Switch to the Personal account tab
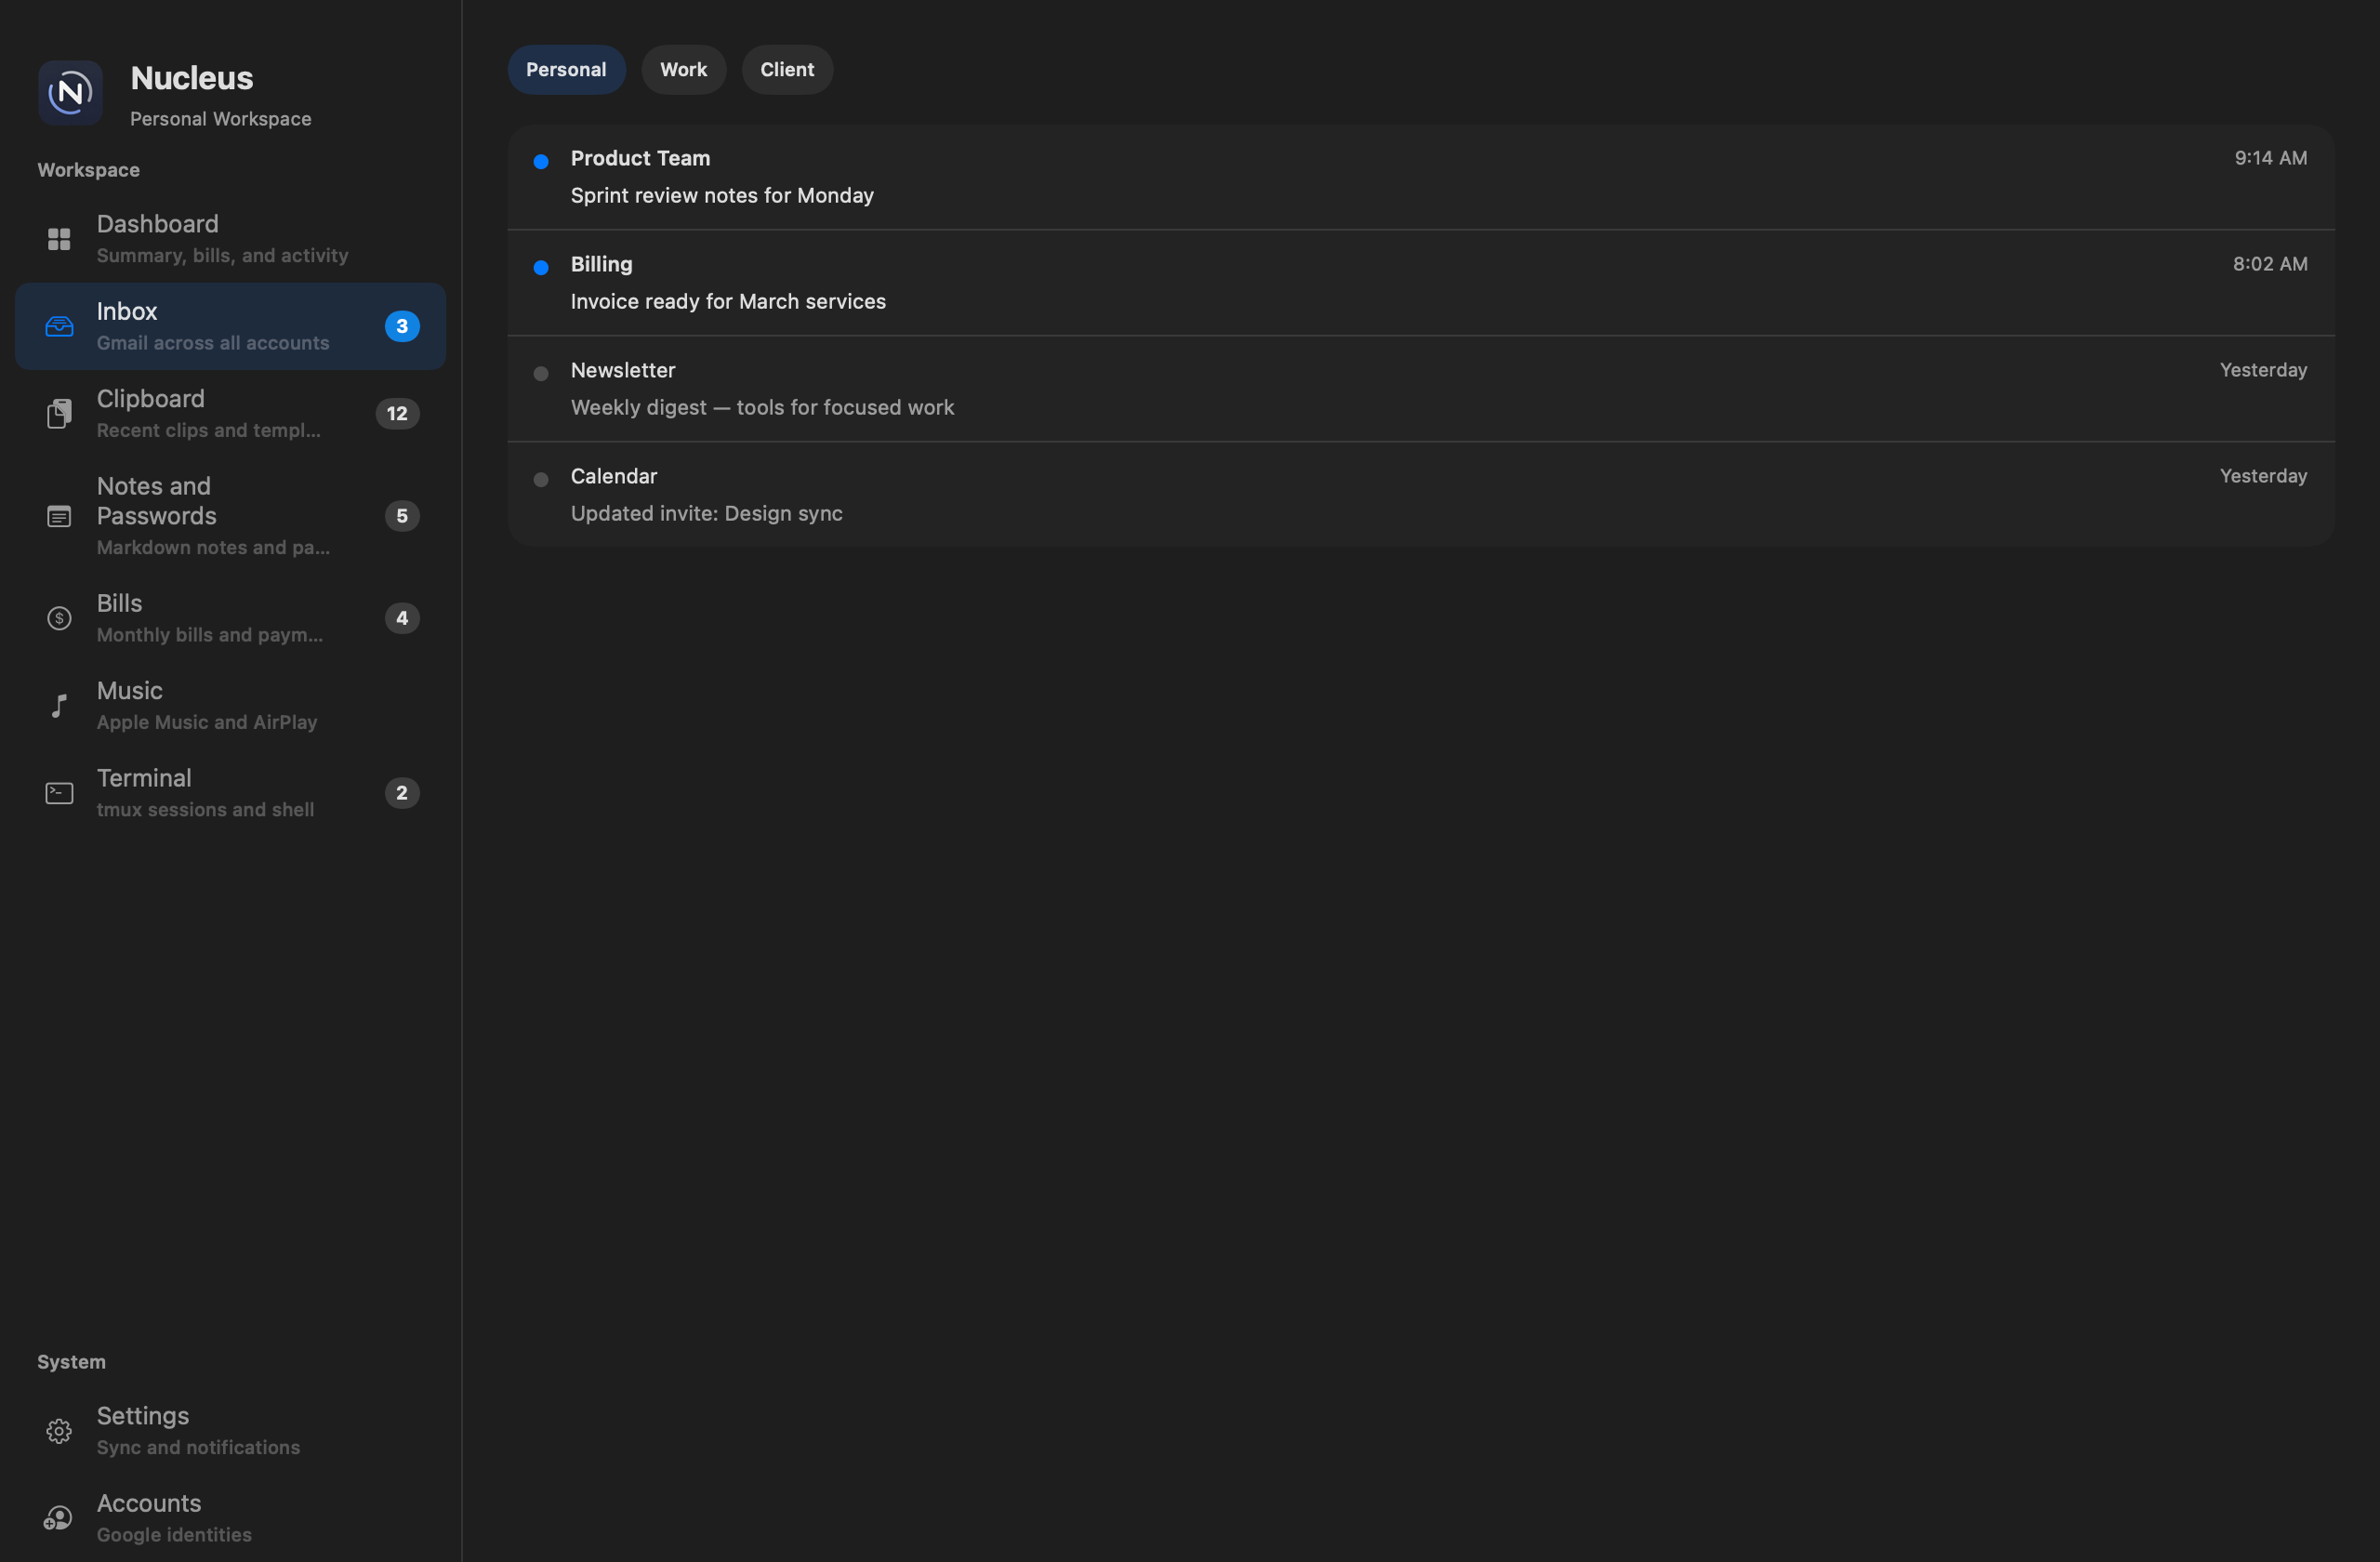This screenshot has width=2380, height=1562. click(566, 70)
